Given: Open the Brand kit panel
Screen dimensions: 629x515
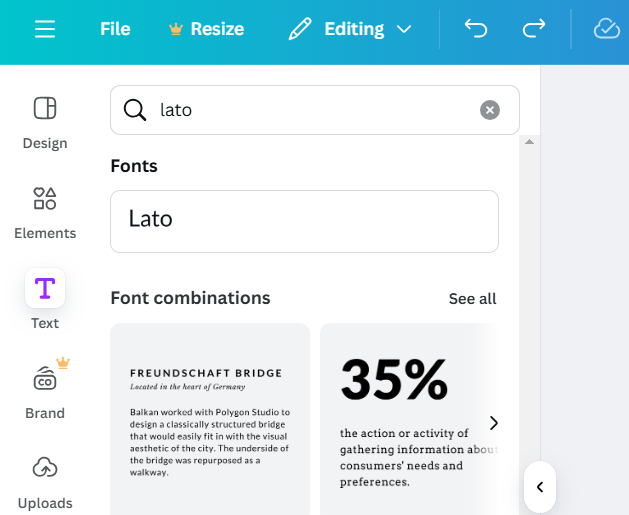Looking at the screenshot, I should [45, 390].
